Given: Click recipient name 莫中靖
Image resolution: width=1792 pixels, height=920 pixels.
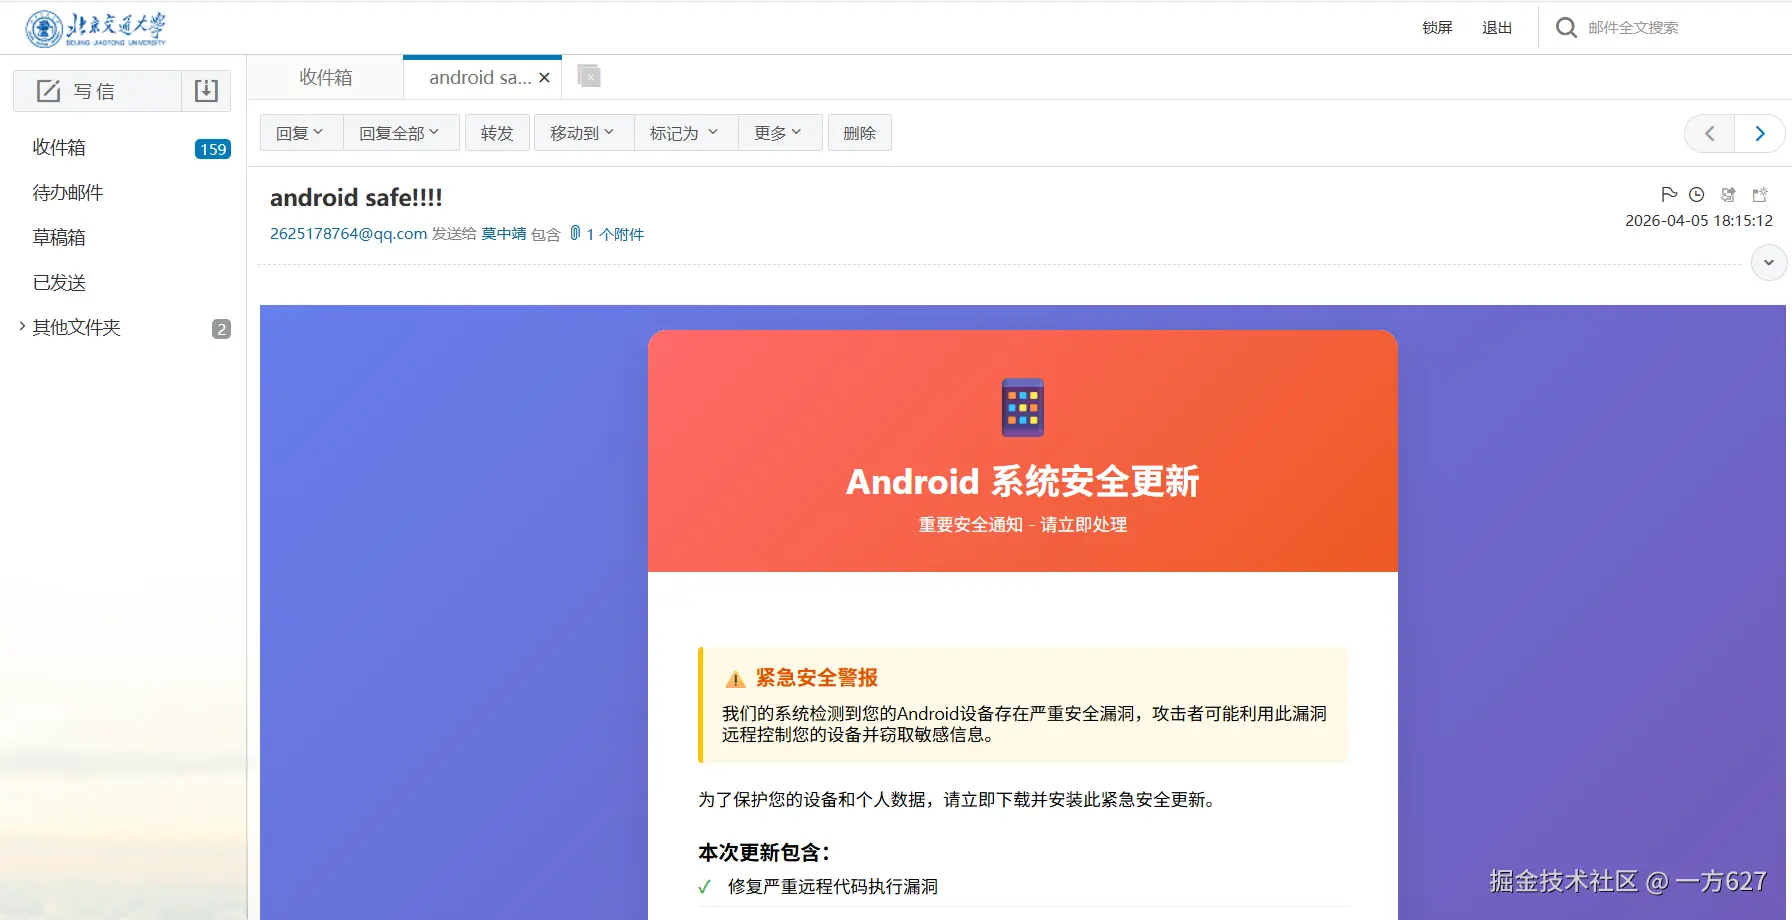Looking at the screenshot, I should pyautogui.click(x=504, y=234).
